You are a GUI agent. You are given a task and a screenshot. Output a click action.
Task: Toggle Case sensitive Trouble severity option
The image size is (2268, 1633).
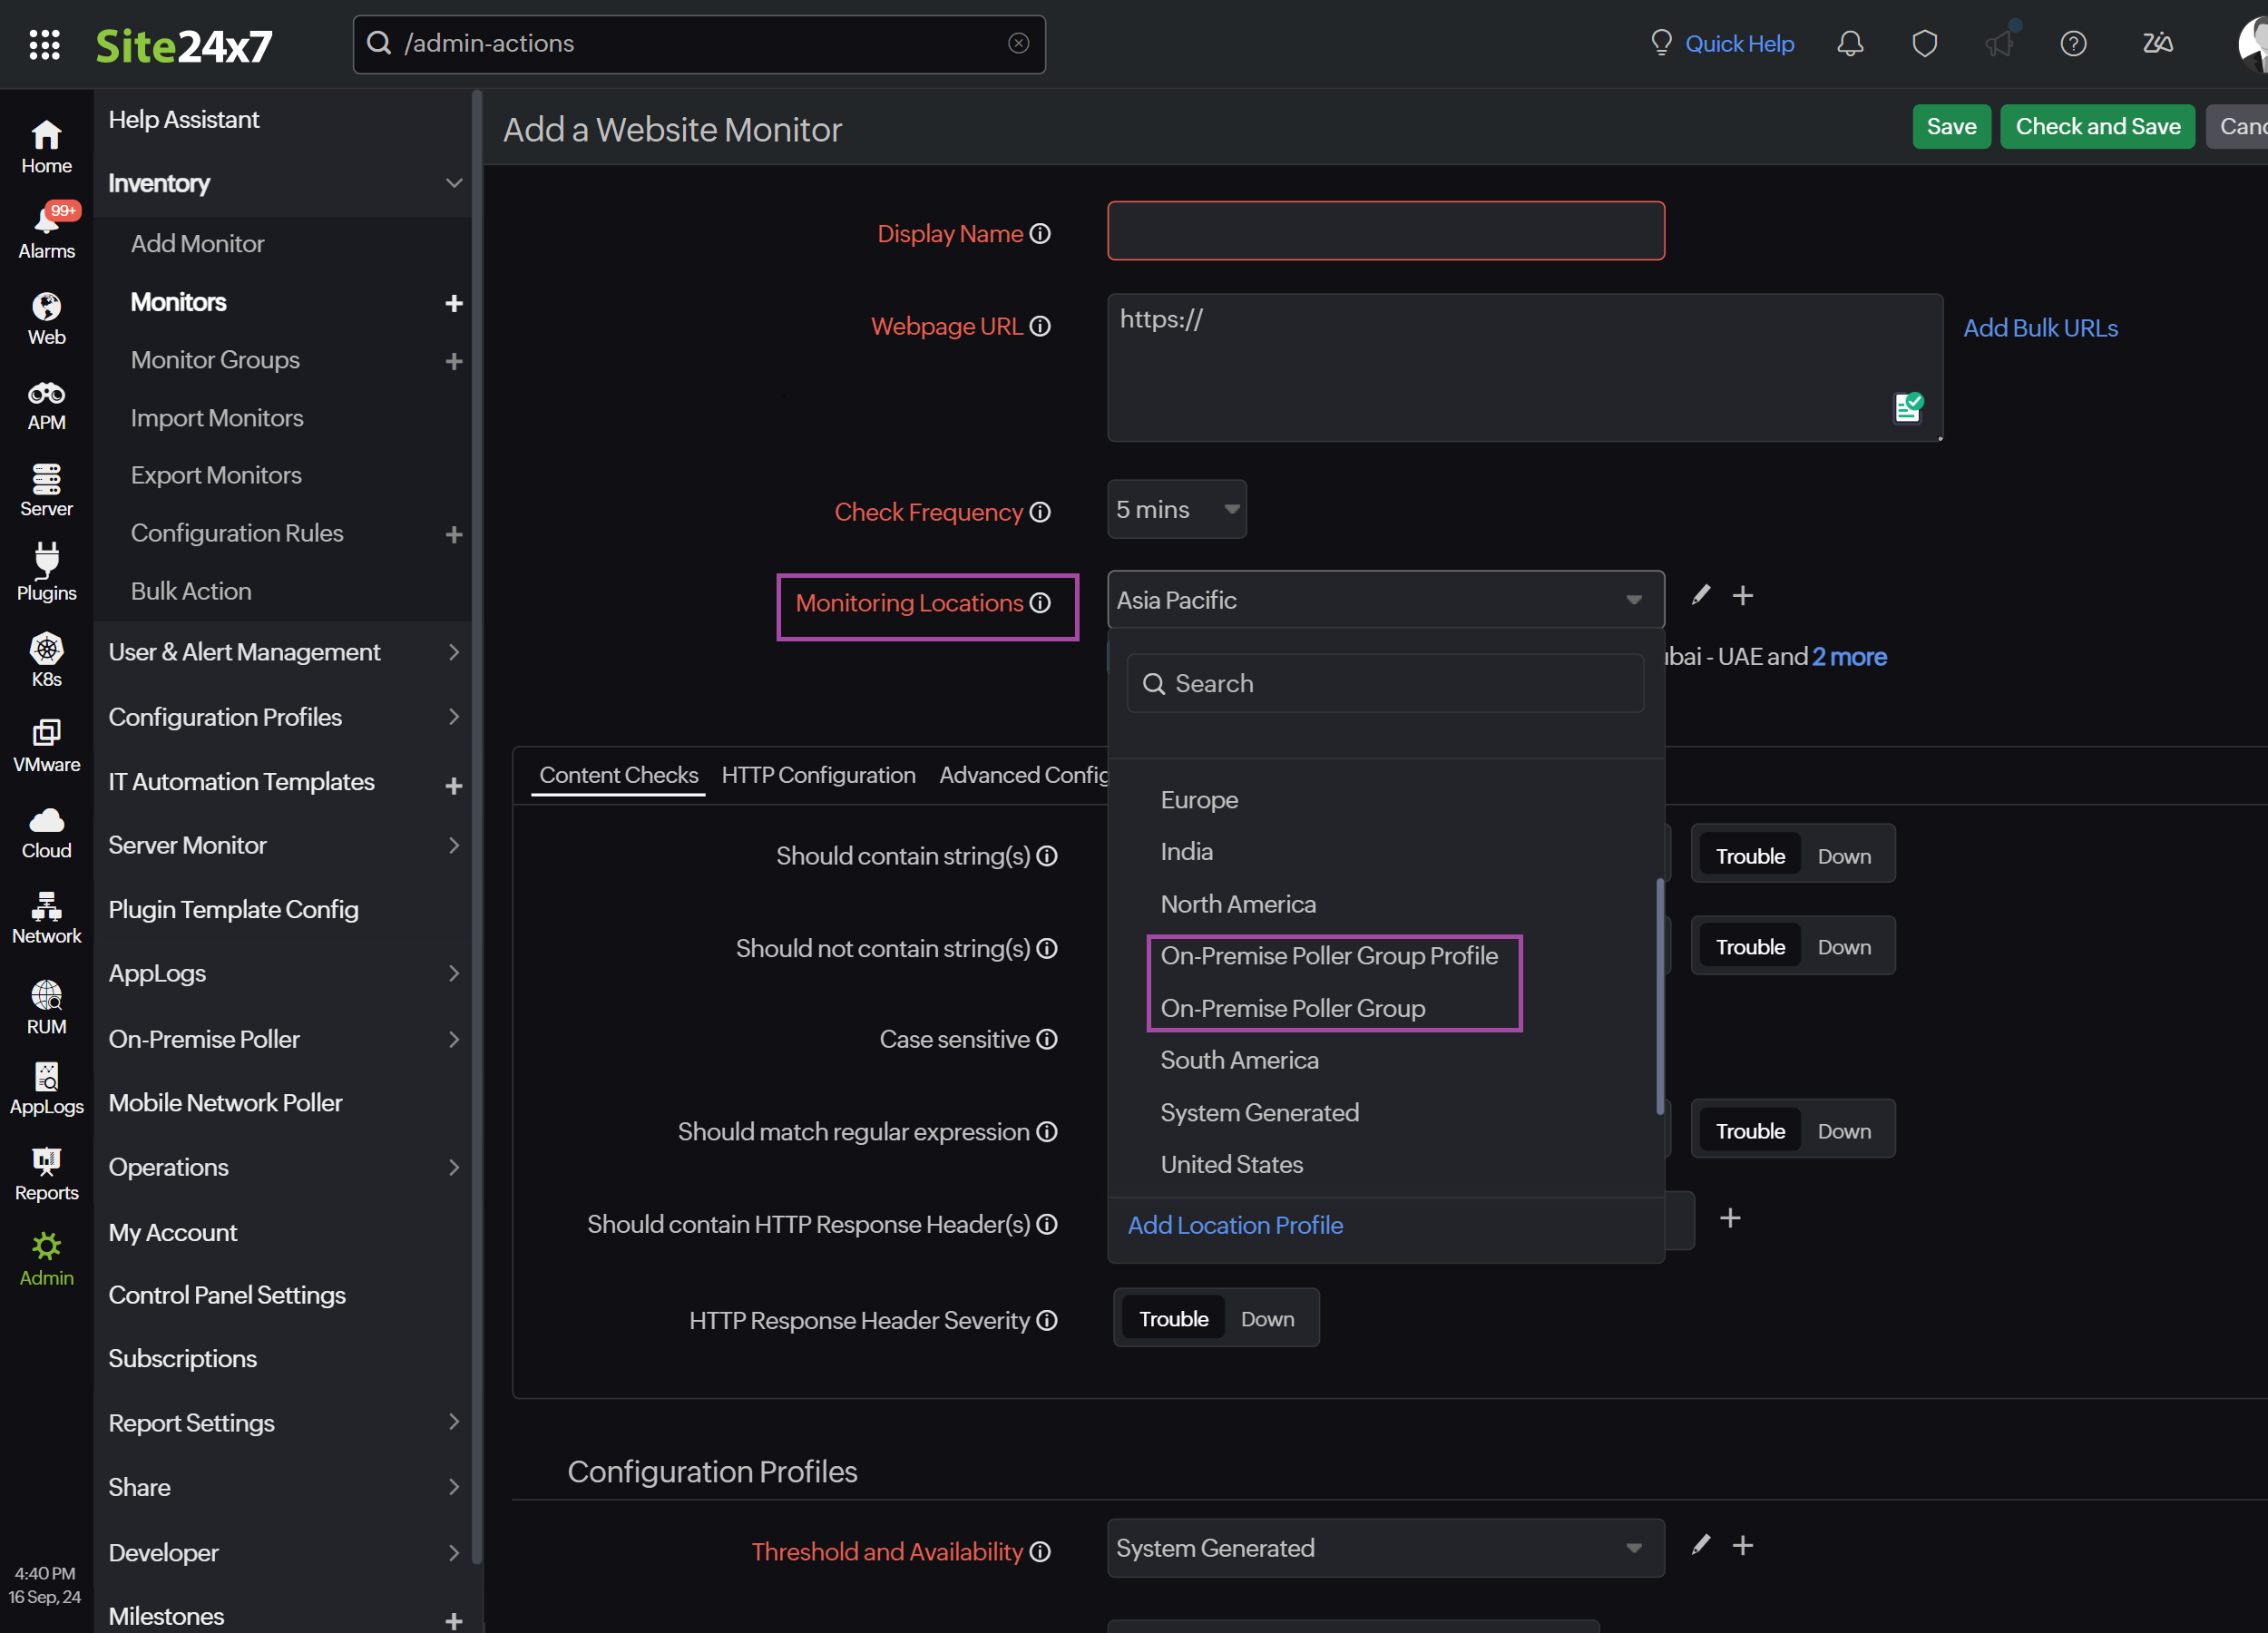coord(1750,1039)
